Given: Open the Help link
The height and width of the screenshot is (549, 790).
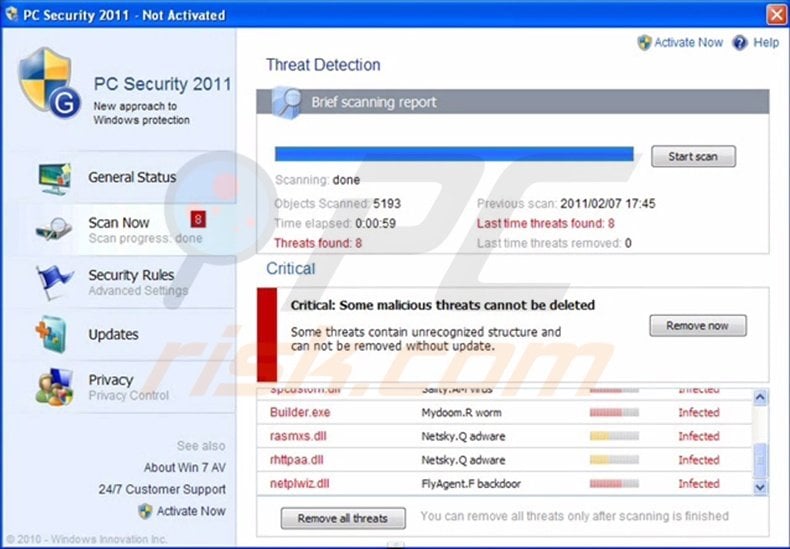Looking at the screenshot, I should [766, 43].
